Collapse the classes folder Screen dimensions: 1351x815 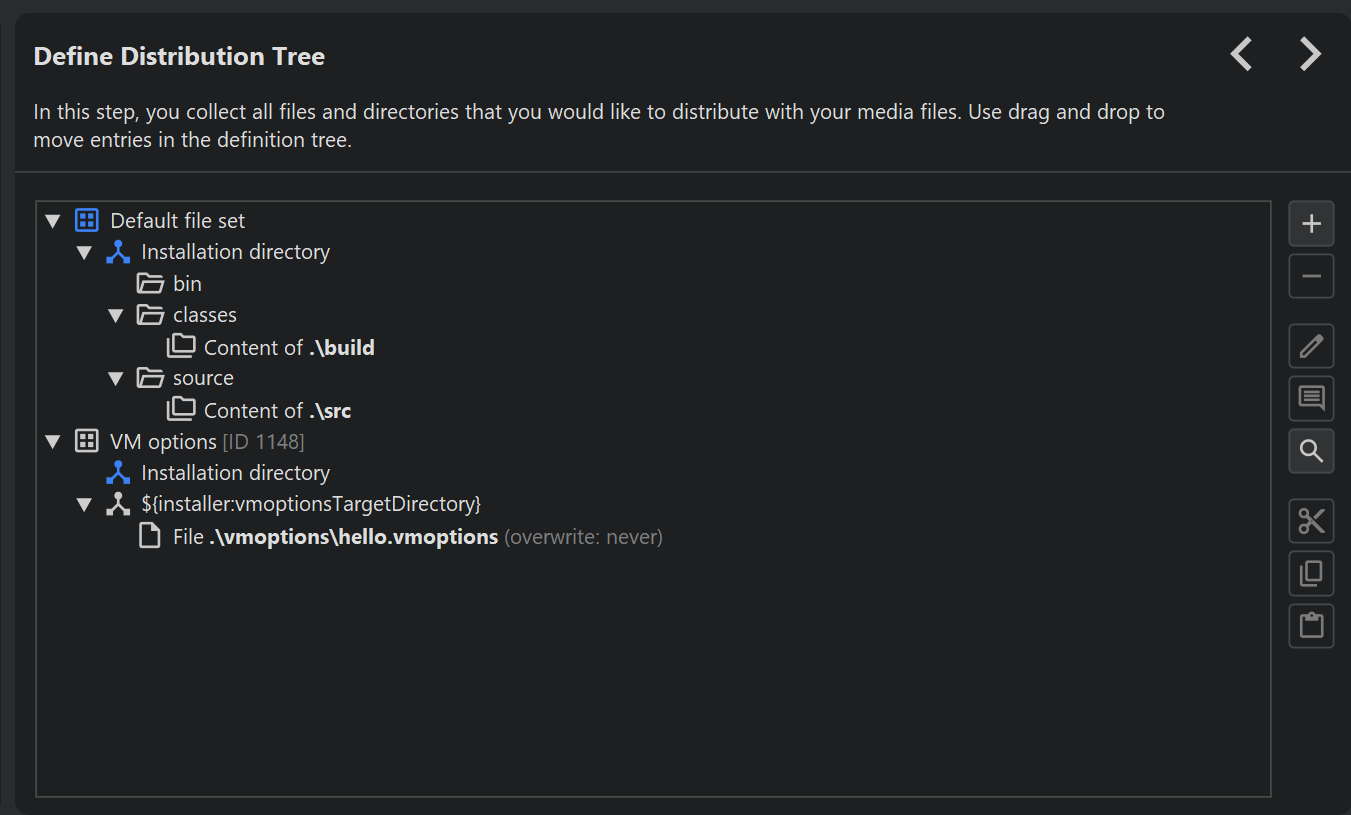point(115,316)
